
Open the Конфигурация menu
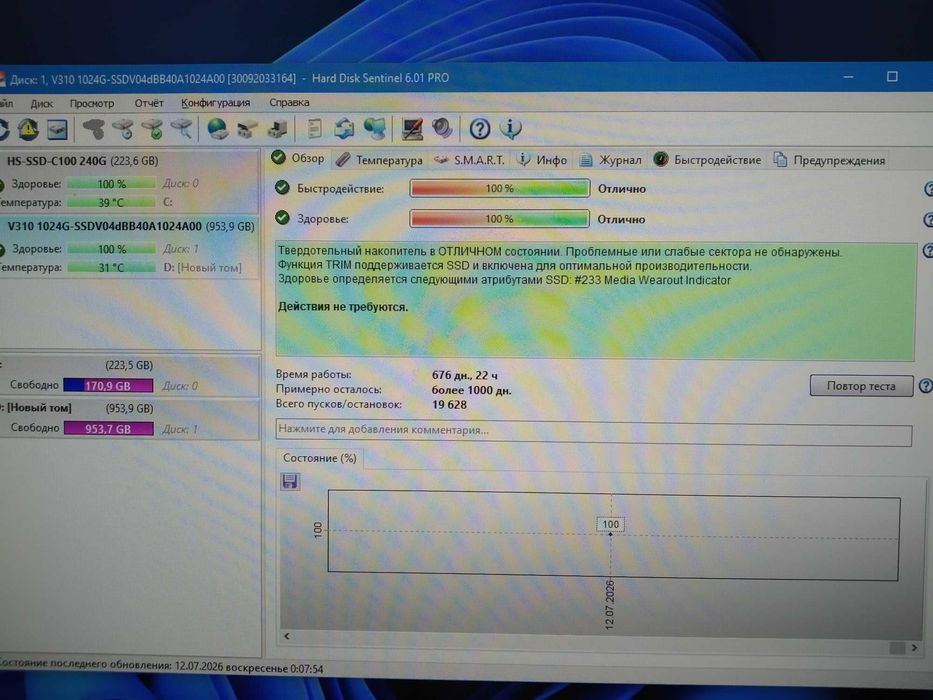(215, 103)
